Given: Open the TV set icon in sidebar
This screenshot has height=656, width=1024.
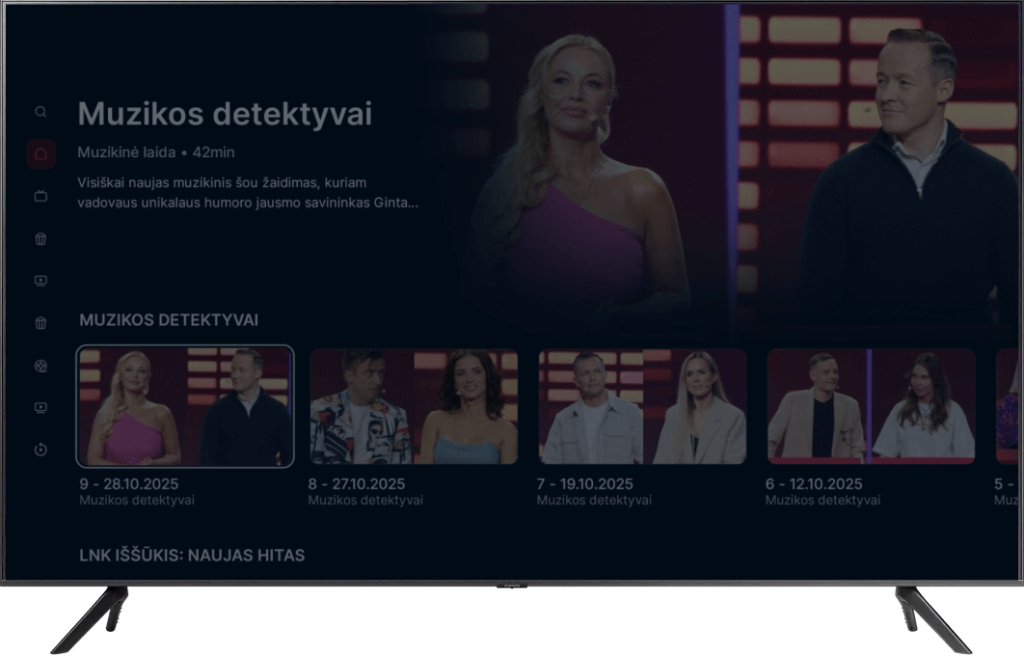Looking at the screenshot, I should click(x=41, y=196).
